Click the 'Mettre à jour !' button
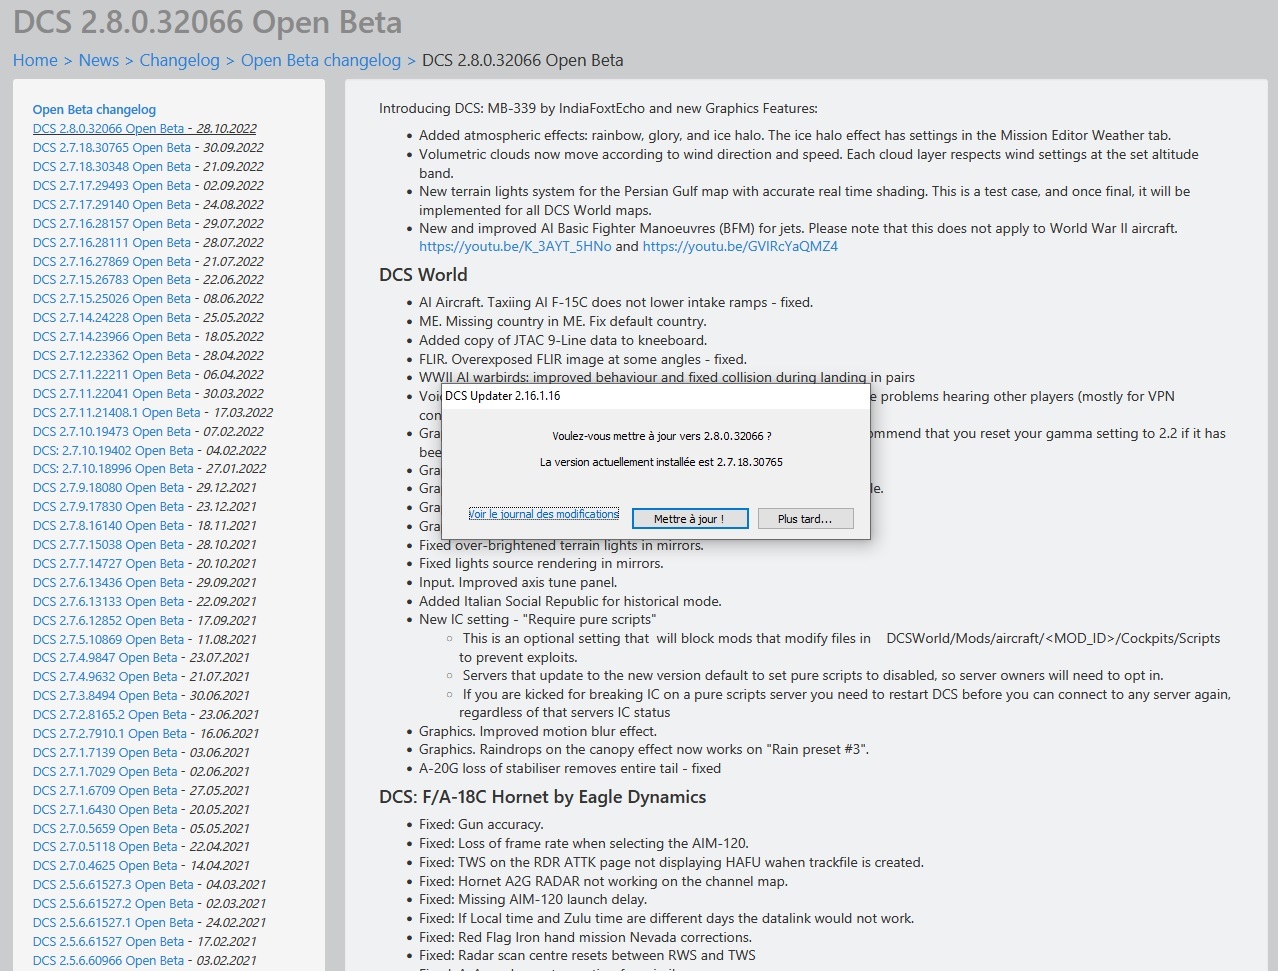This screenshot has height=971, width=1278. pyautogui.click(x=689, y=518)
